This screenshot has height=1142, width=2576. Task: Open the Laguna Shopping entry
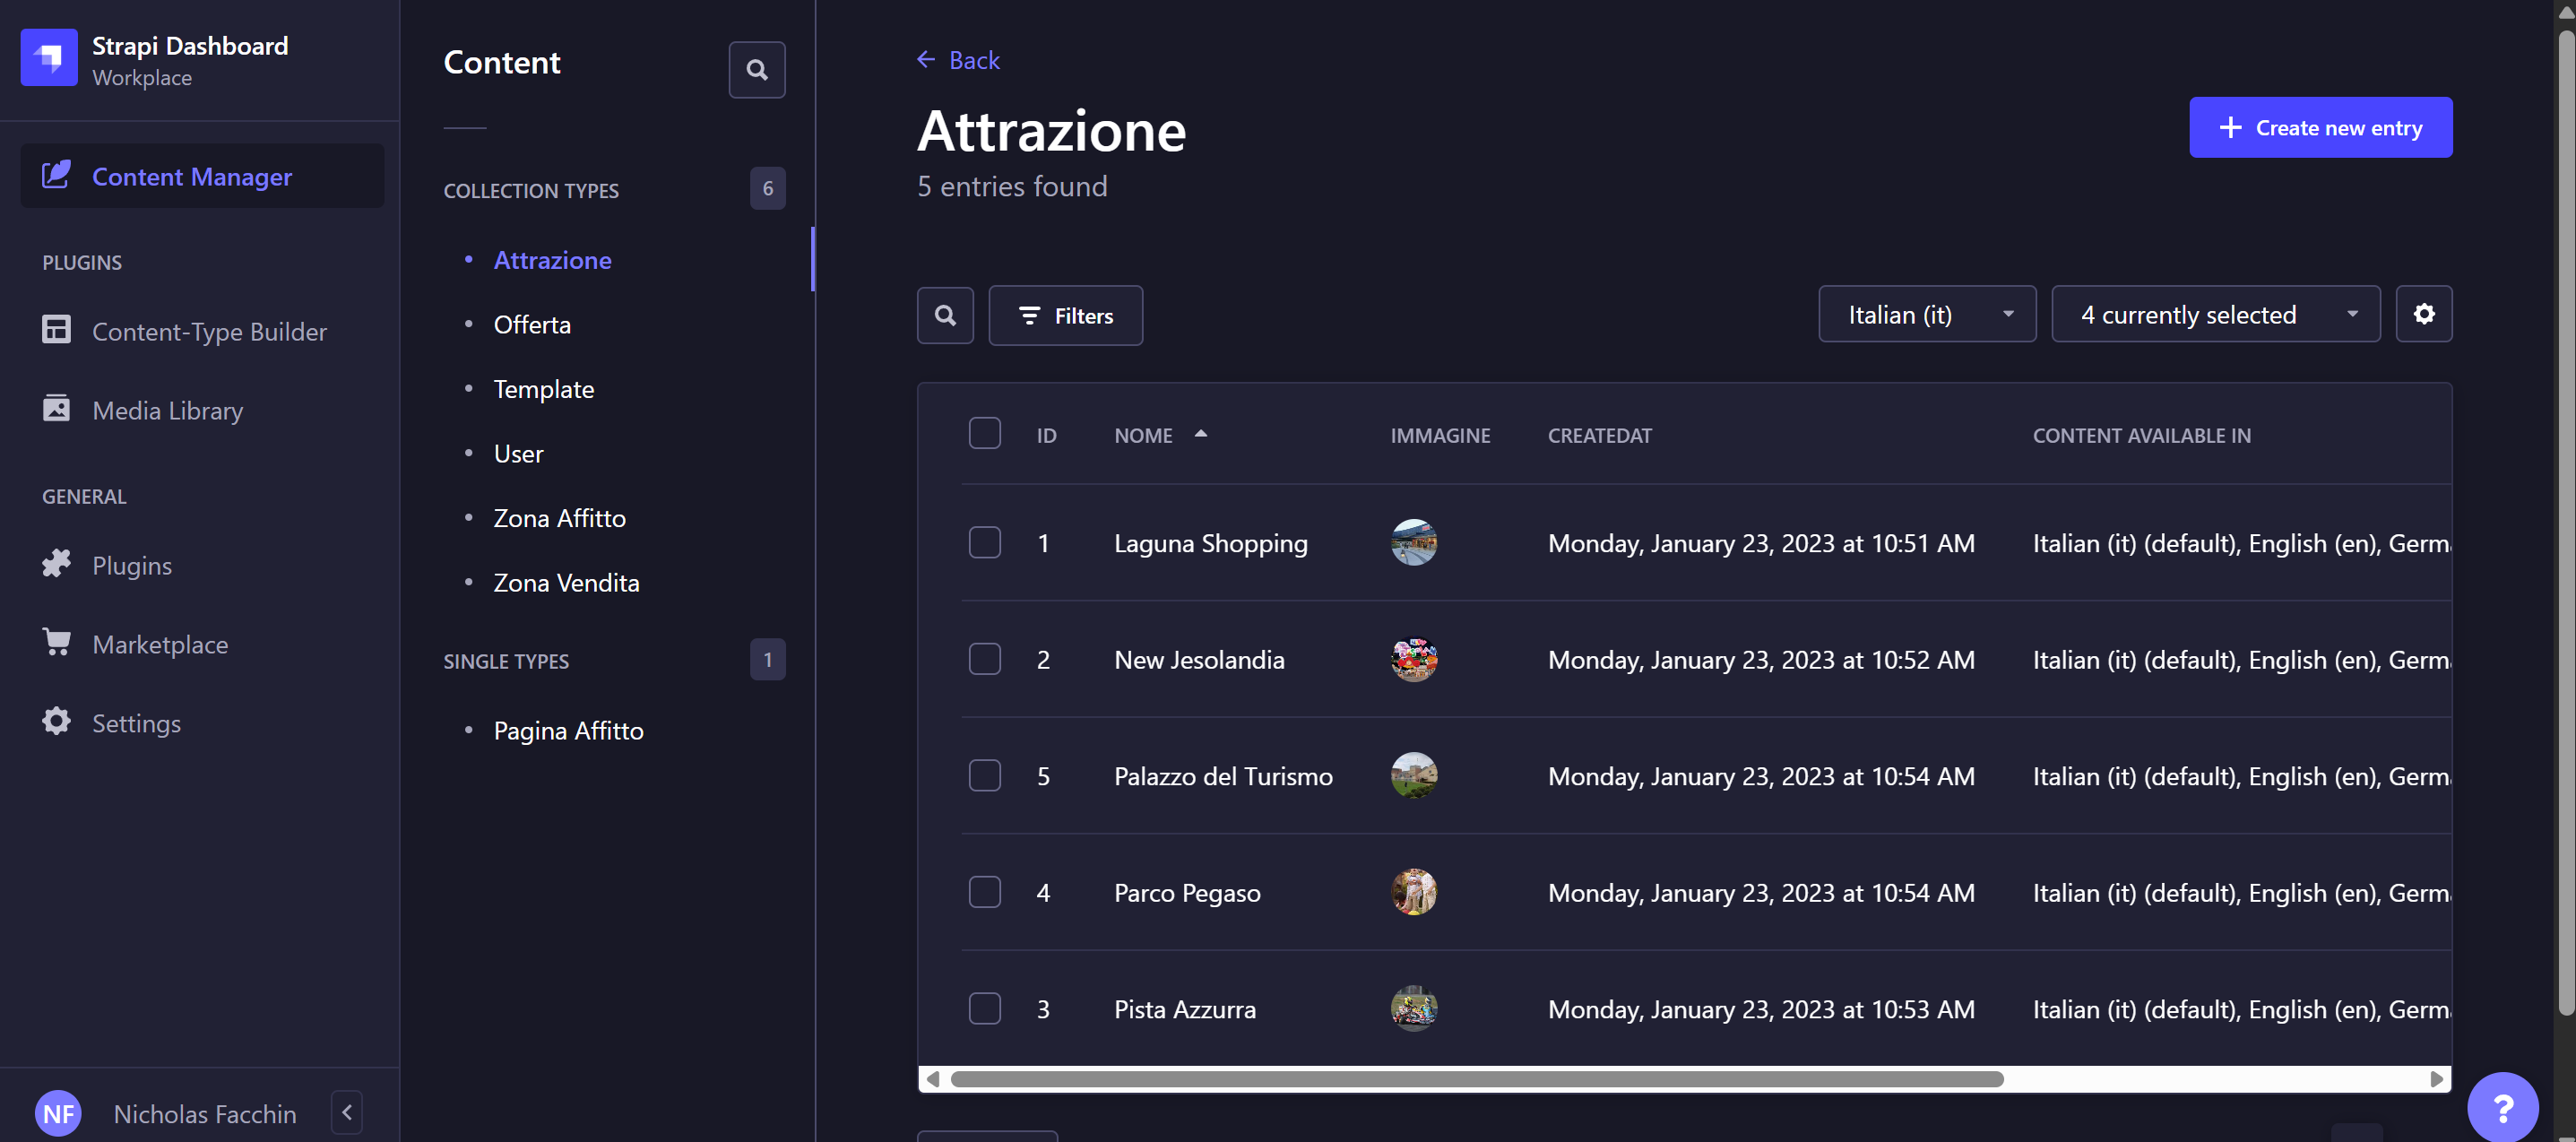coord(1210,543)
